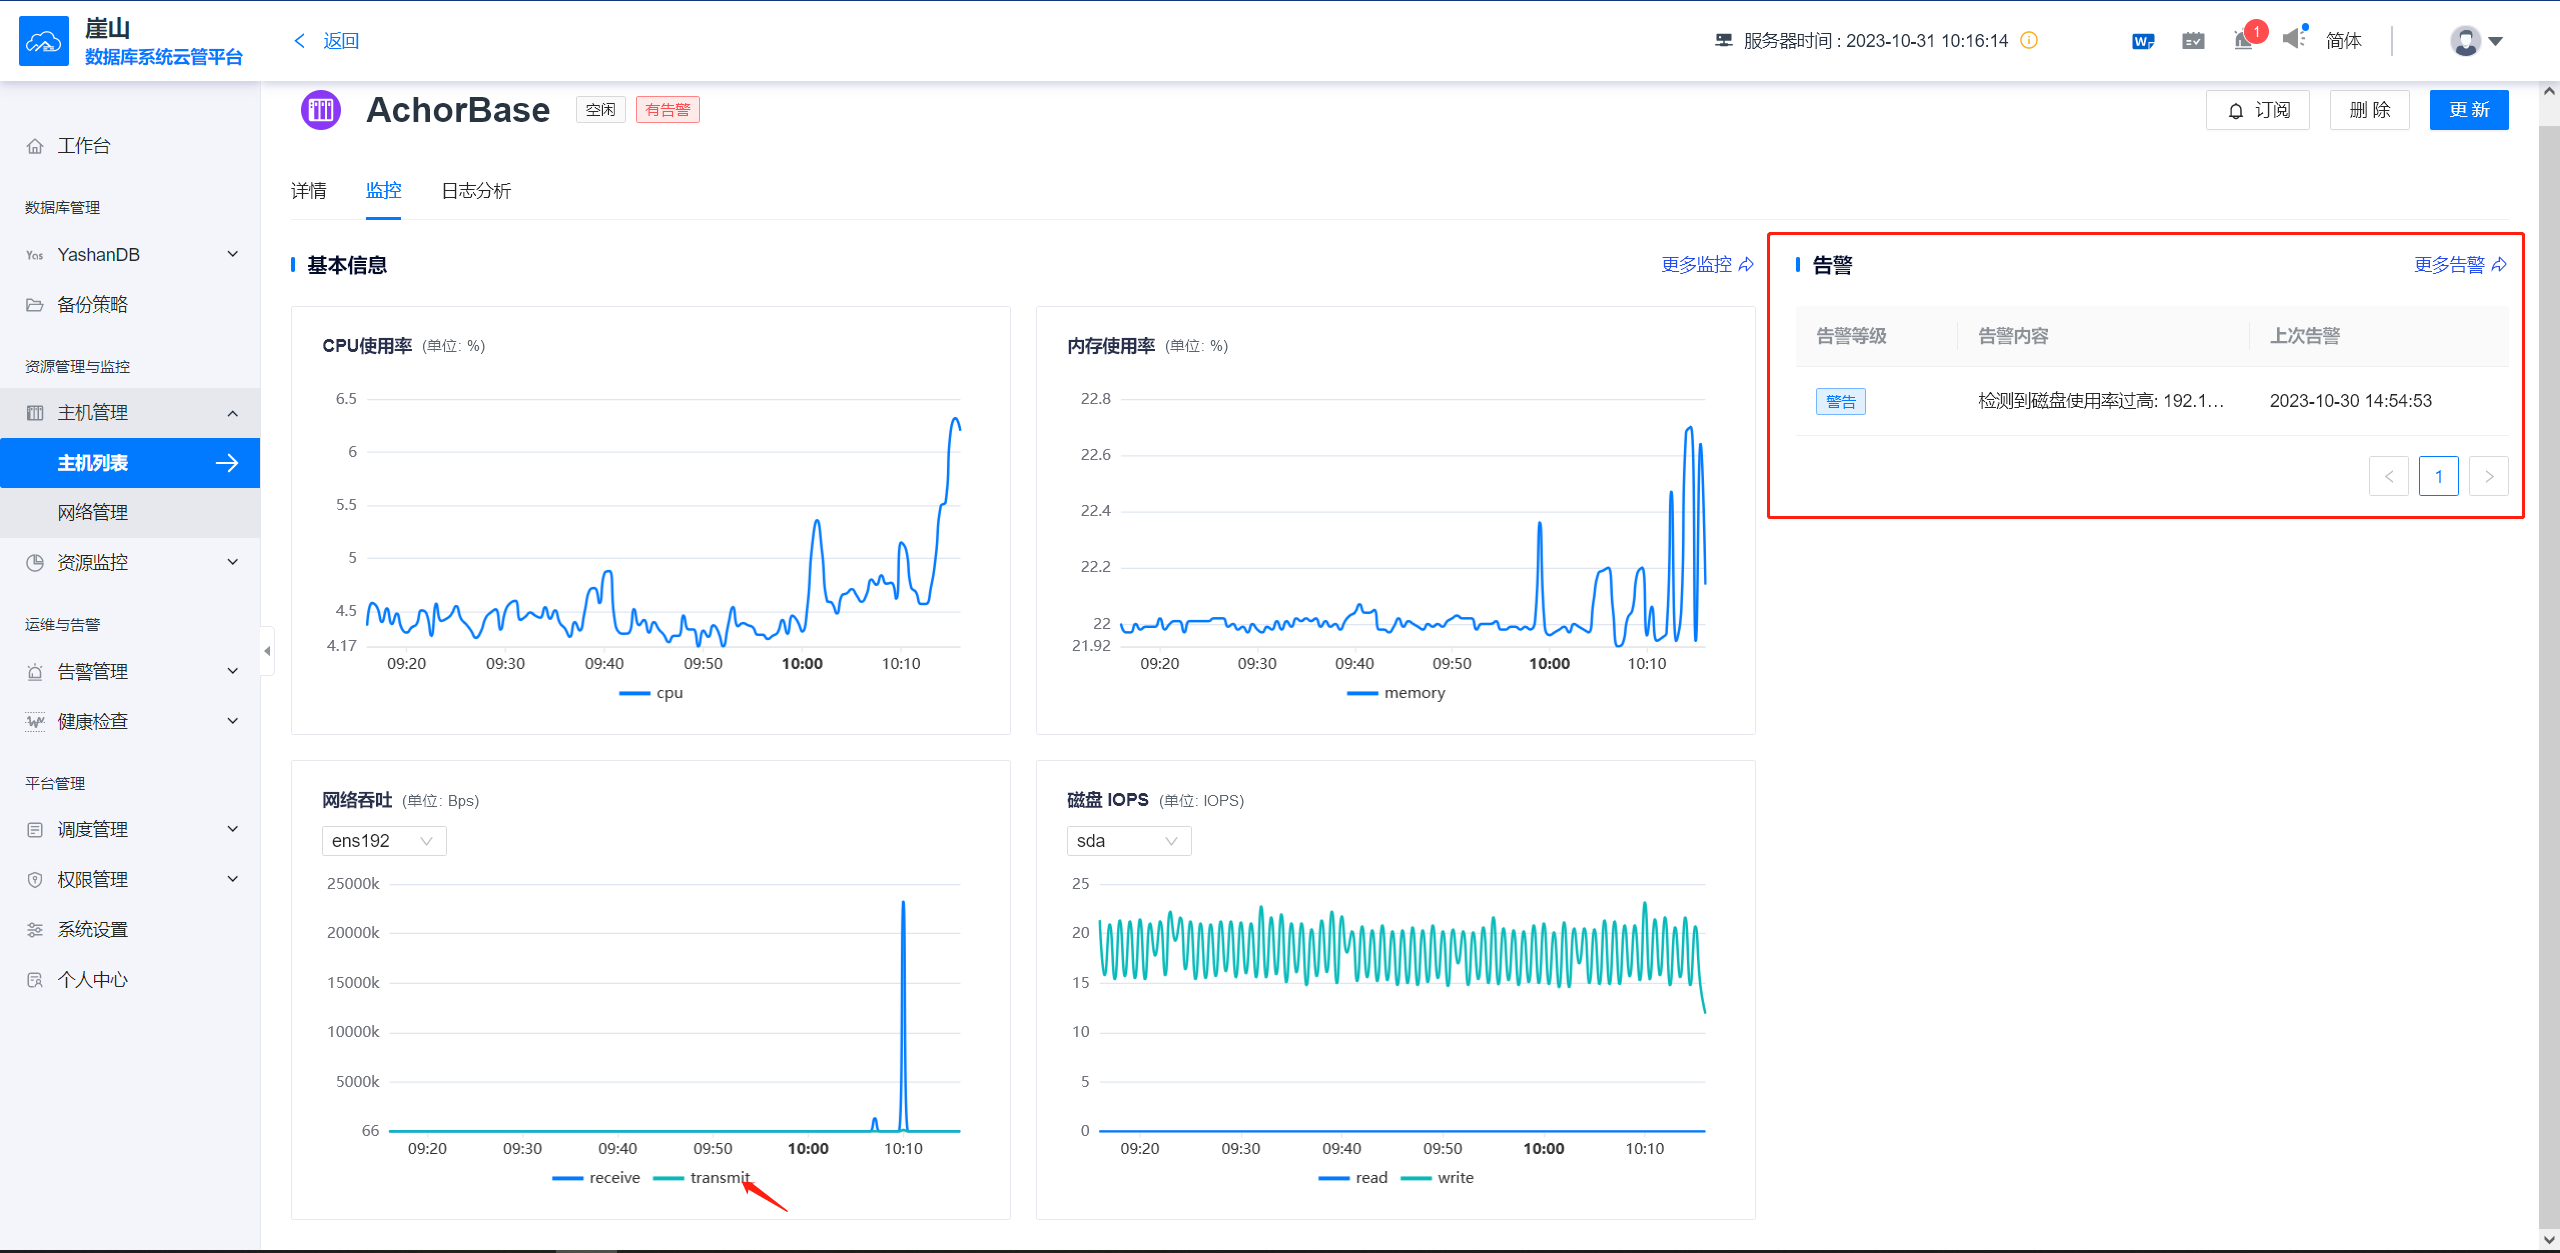Click the sidebar collapse arrow handle
Screen dimensions: 2560x1253
267,651
